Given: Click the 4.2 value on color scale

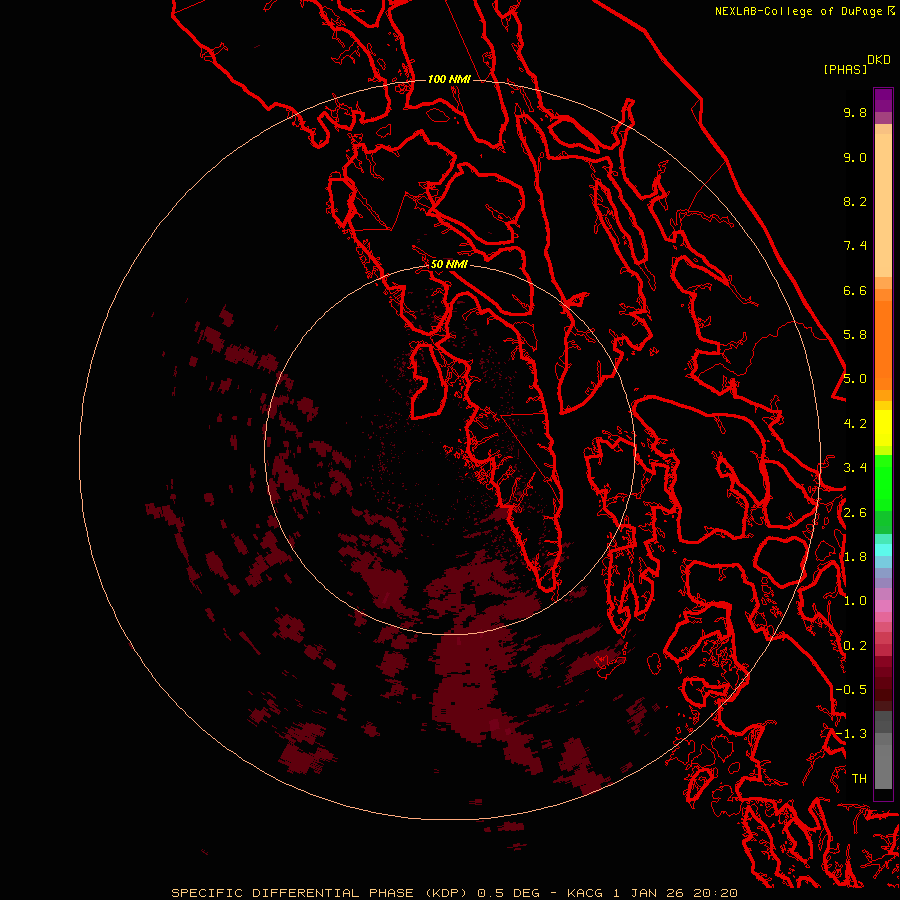Looking at the screenshot, I should 855,424.
